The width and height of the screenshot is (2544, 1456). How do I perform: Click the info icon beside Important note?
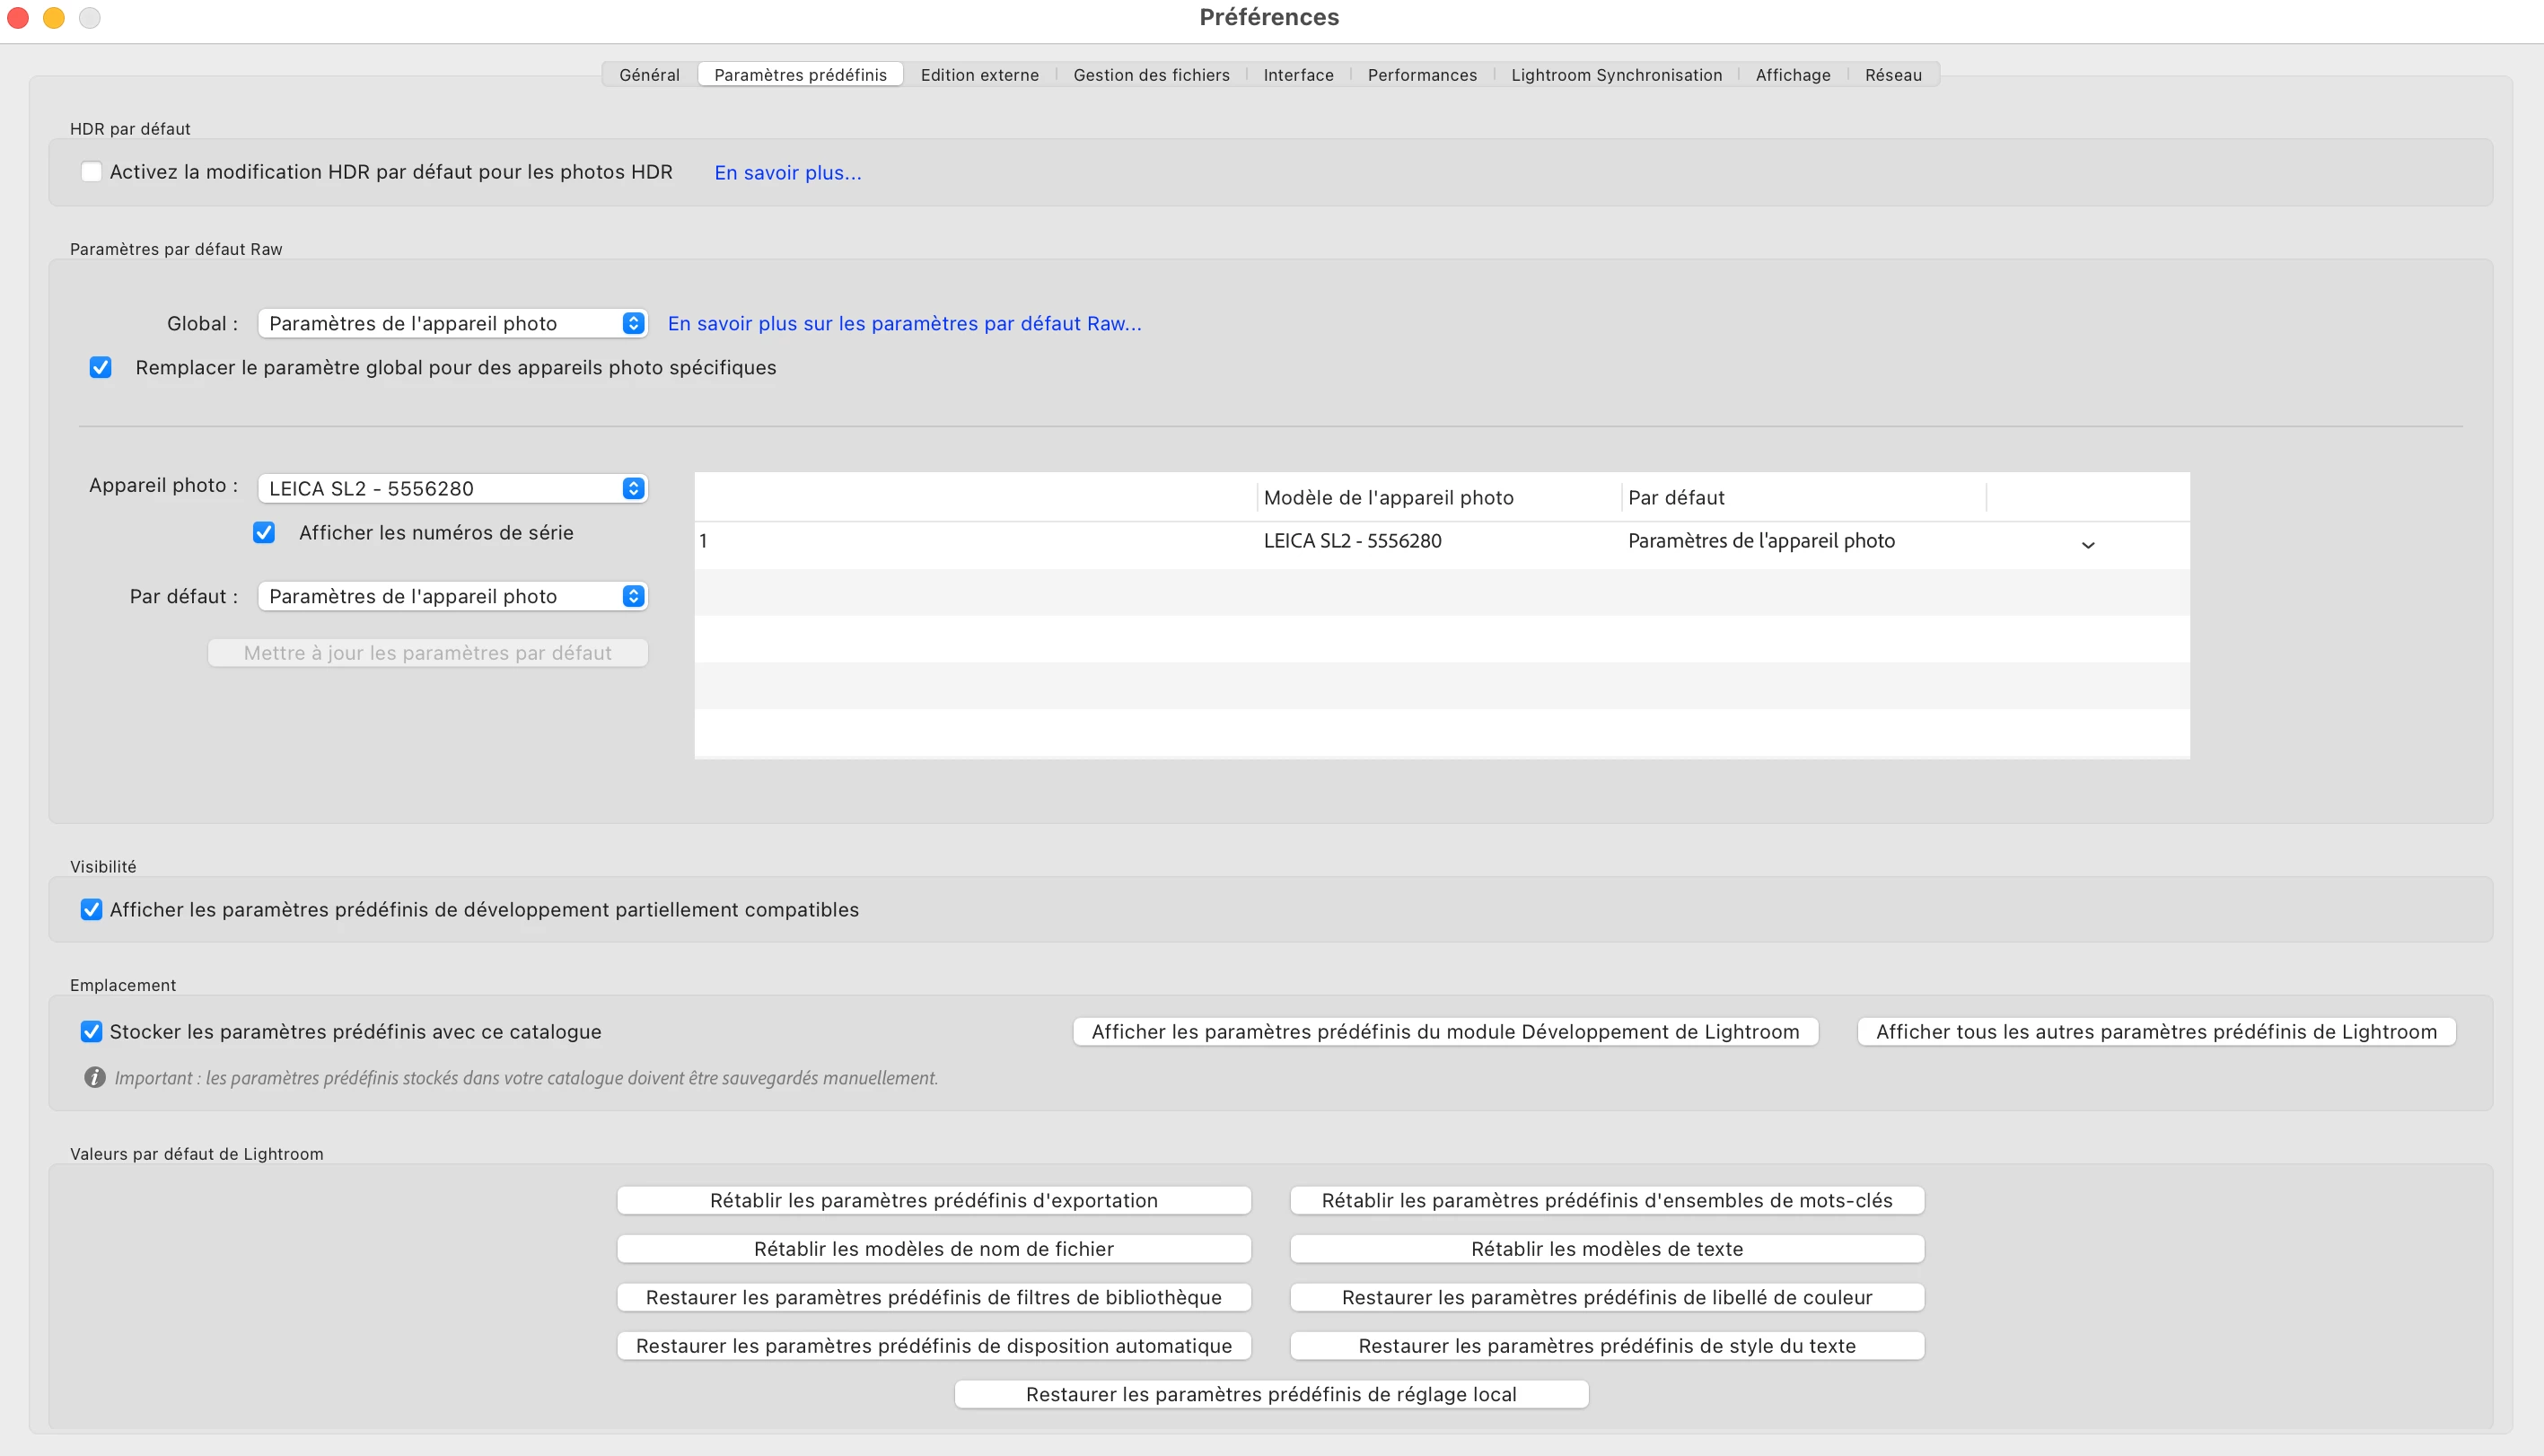click(x=95, y=1078)
